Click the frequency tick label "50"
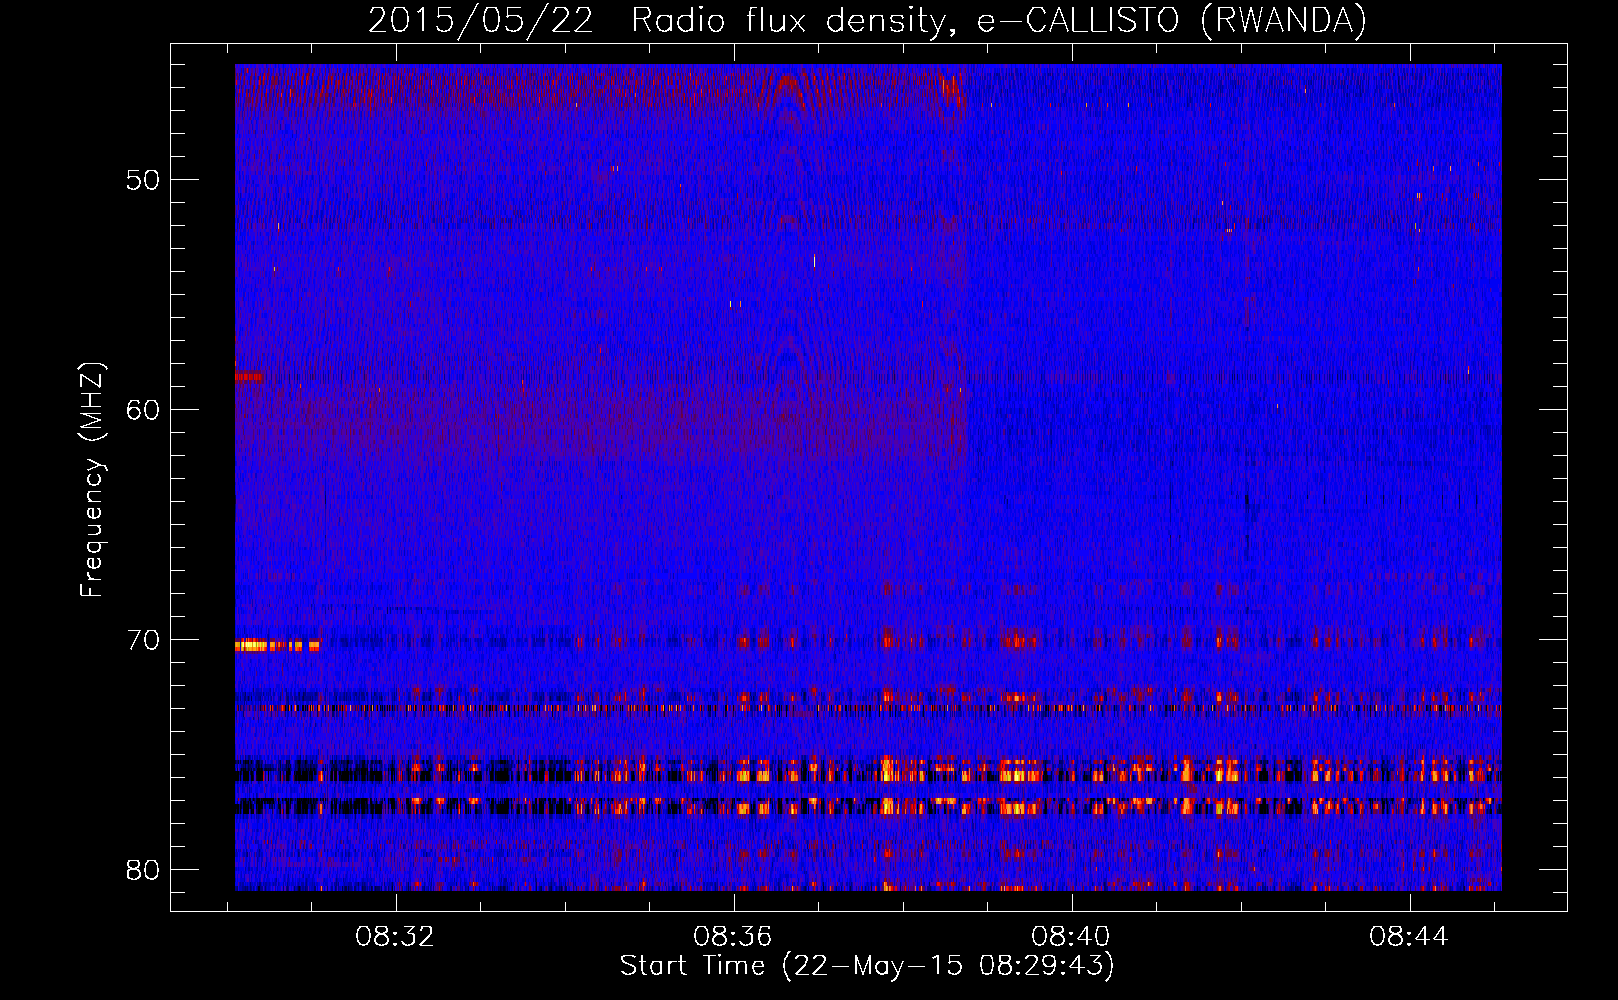This screenshot has width=1618, height=1000. point(143,180)
